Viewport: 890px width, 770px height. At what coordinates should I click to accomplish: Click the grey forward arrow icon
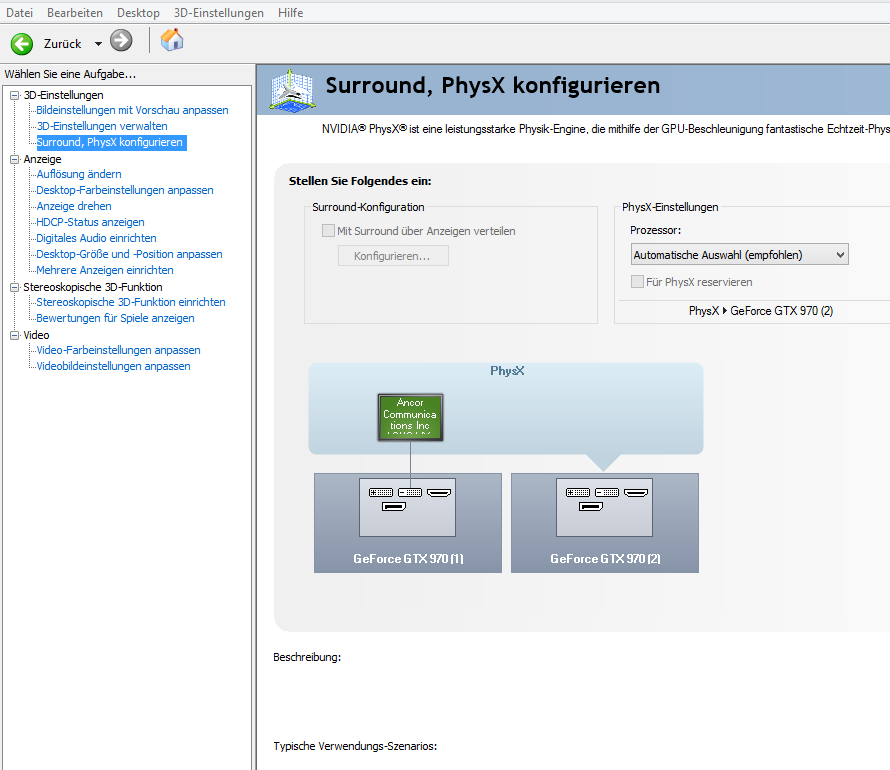pyautogui.click(x=121, y=41)
